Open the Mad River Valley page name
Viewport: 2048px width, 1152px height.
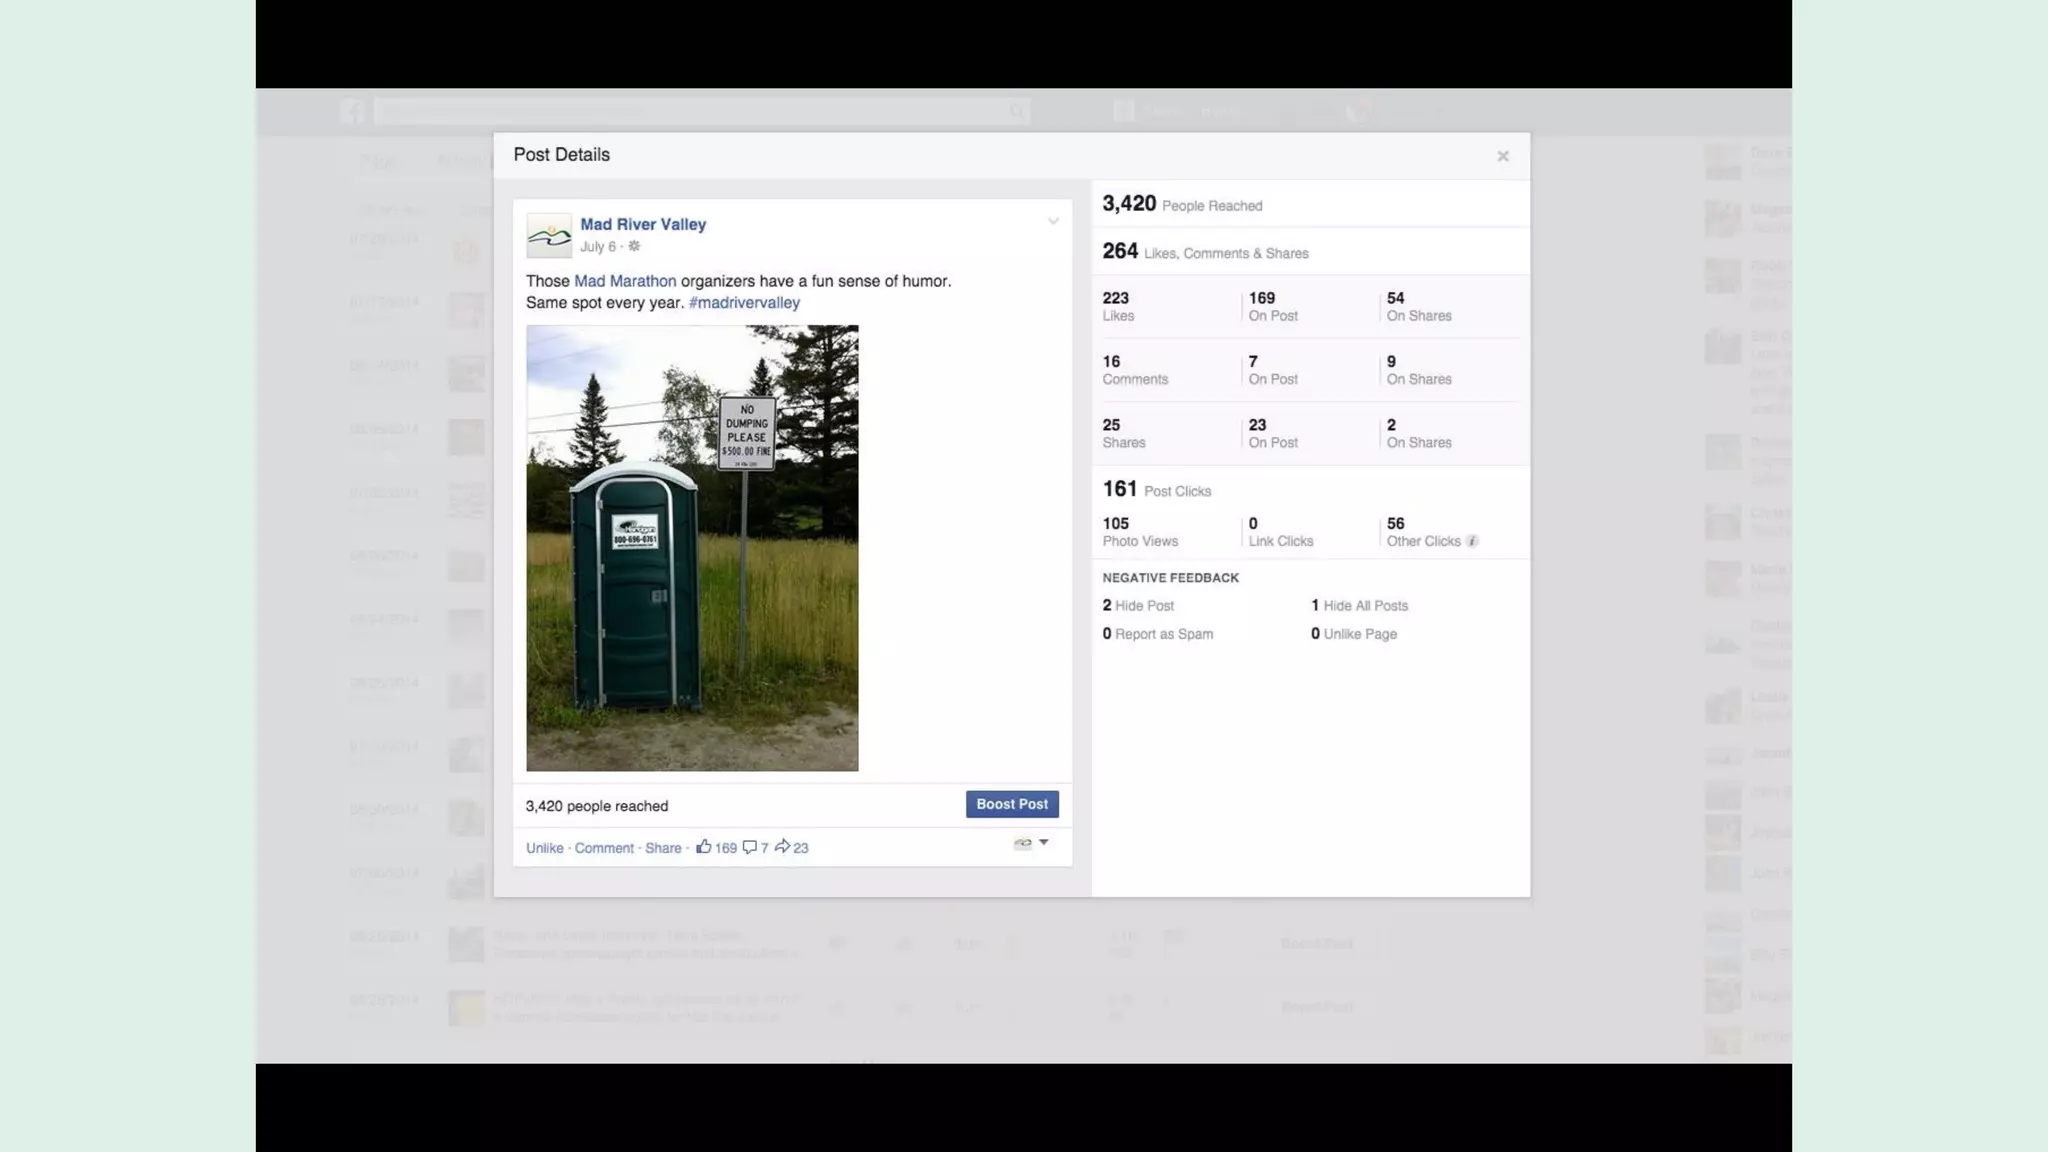coord(643,224)
